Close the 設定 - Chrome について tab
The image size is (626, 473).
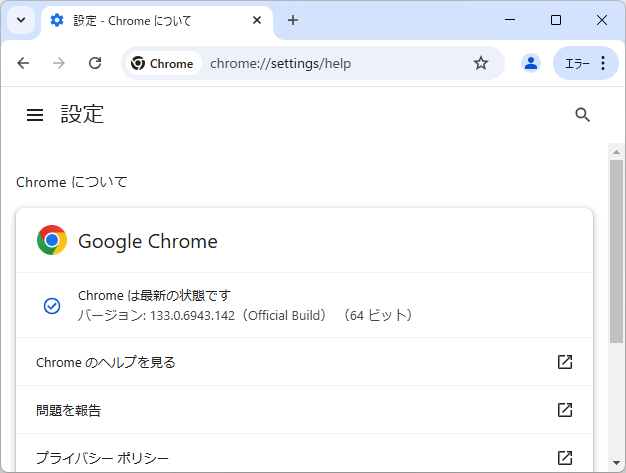point(257,20)
